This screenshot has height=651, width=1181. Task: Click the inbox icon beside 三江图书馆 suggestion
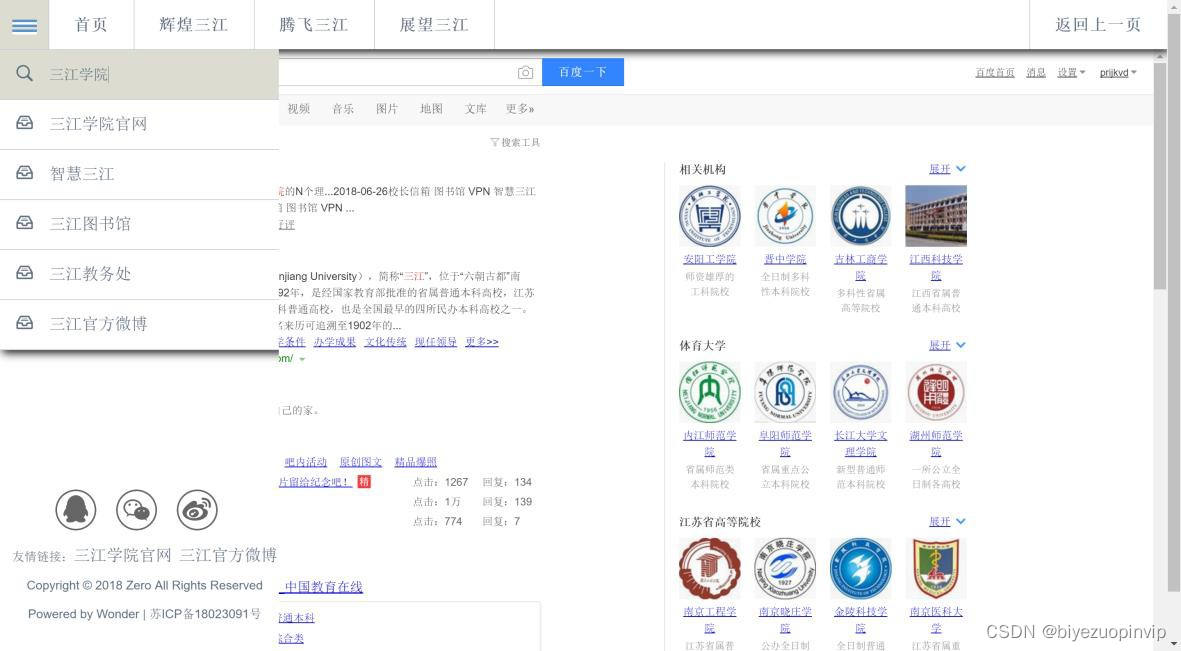[x=23, y=223]
